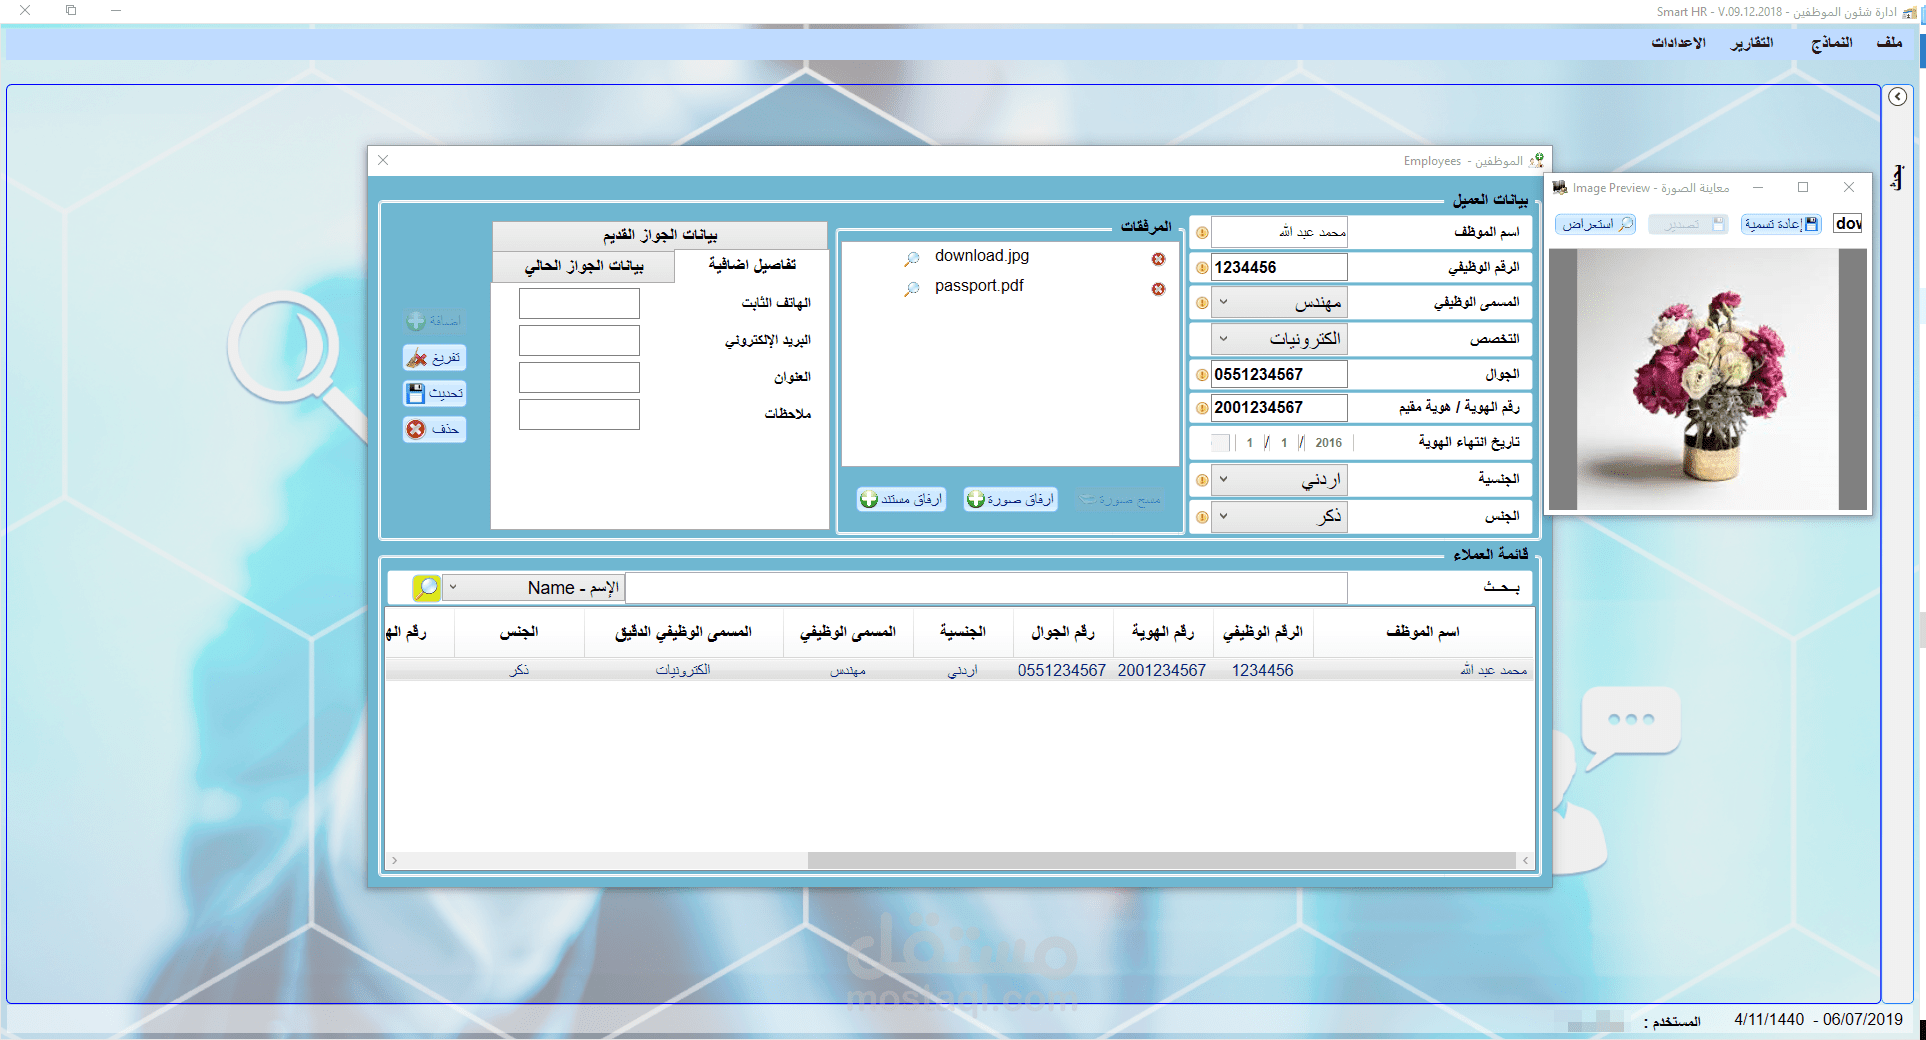Click the إرفاق مستند attach document icon
The image size is (1926, 1040).
point(868,499)
